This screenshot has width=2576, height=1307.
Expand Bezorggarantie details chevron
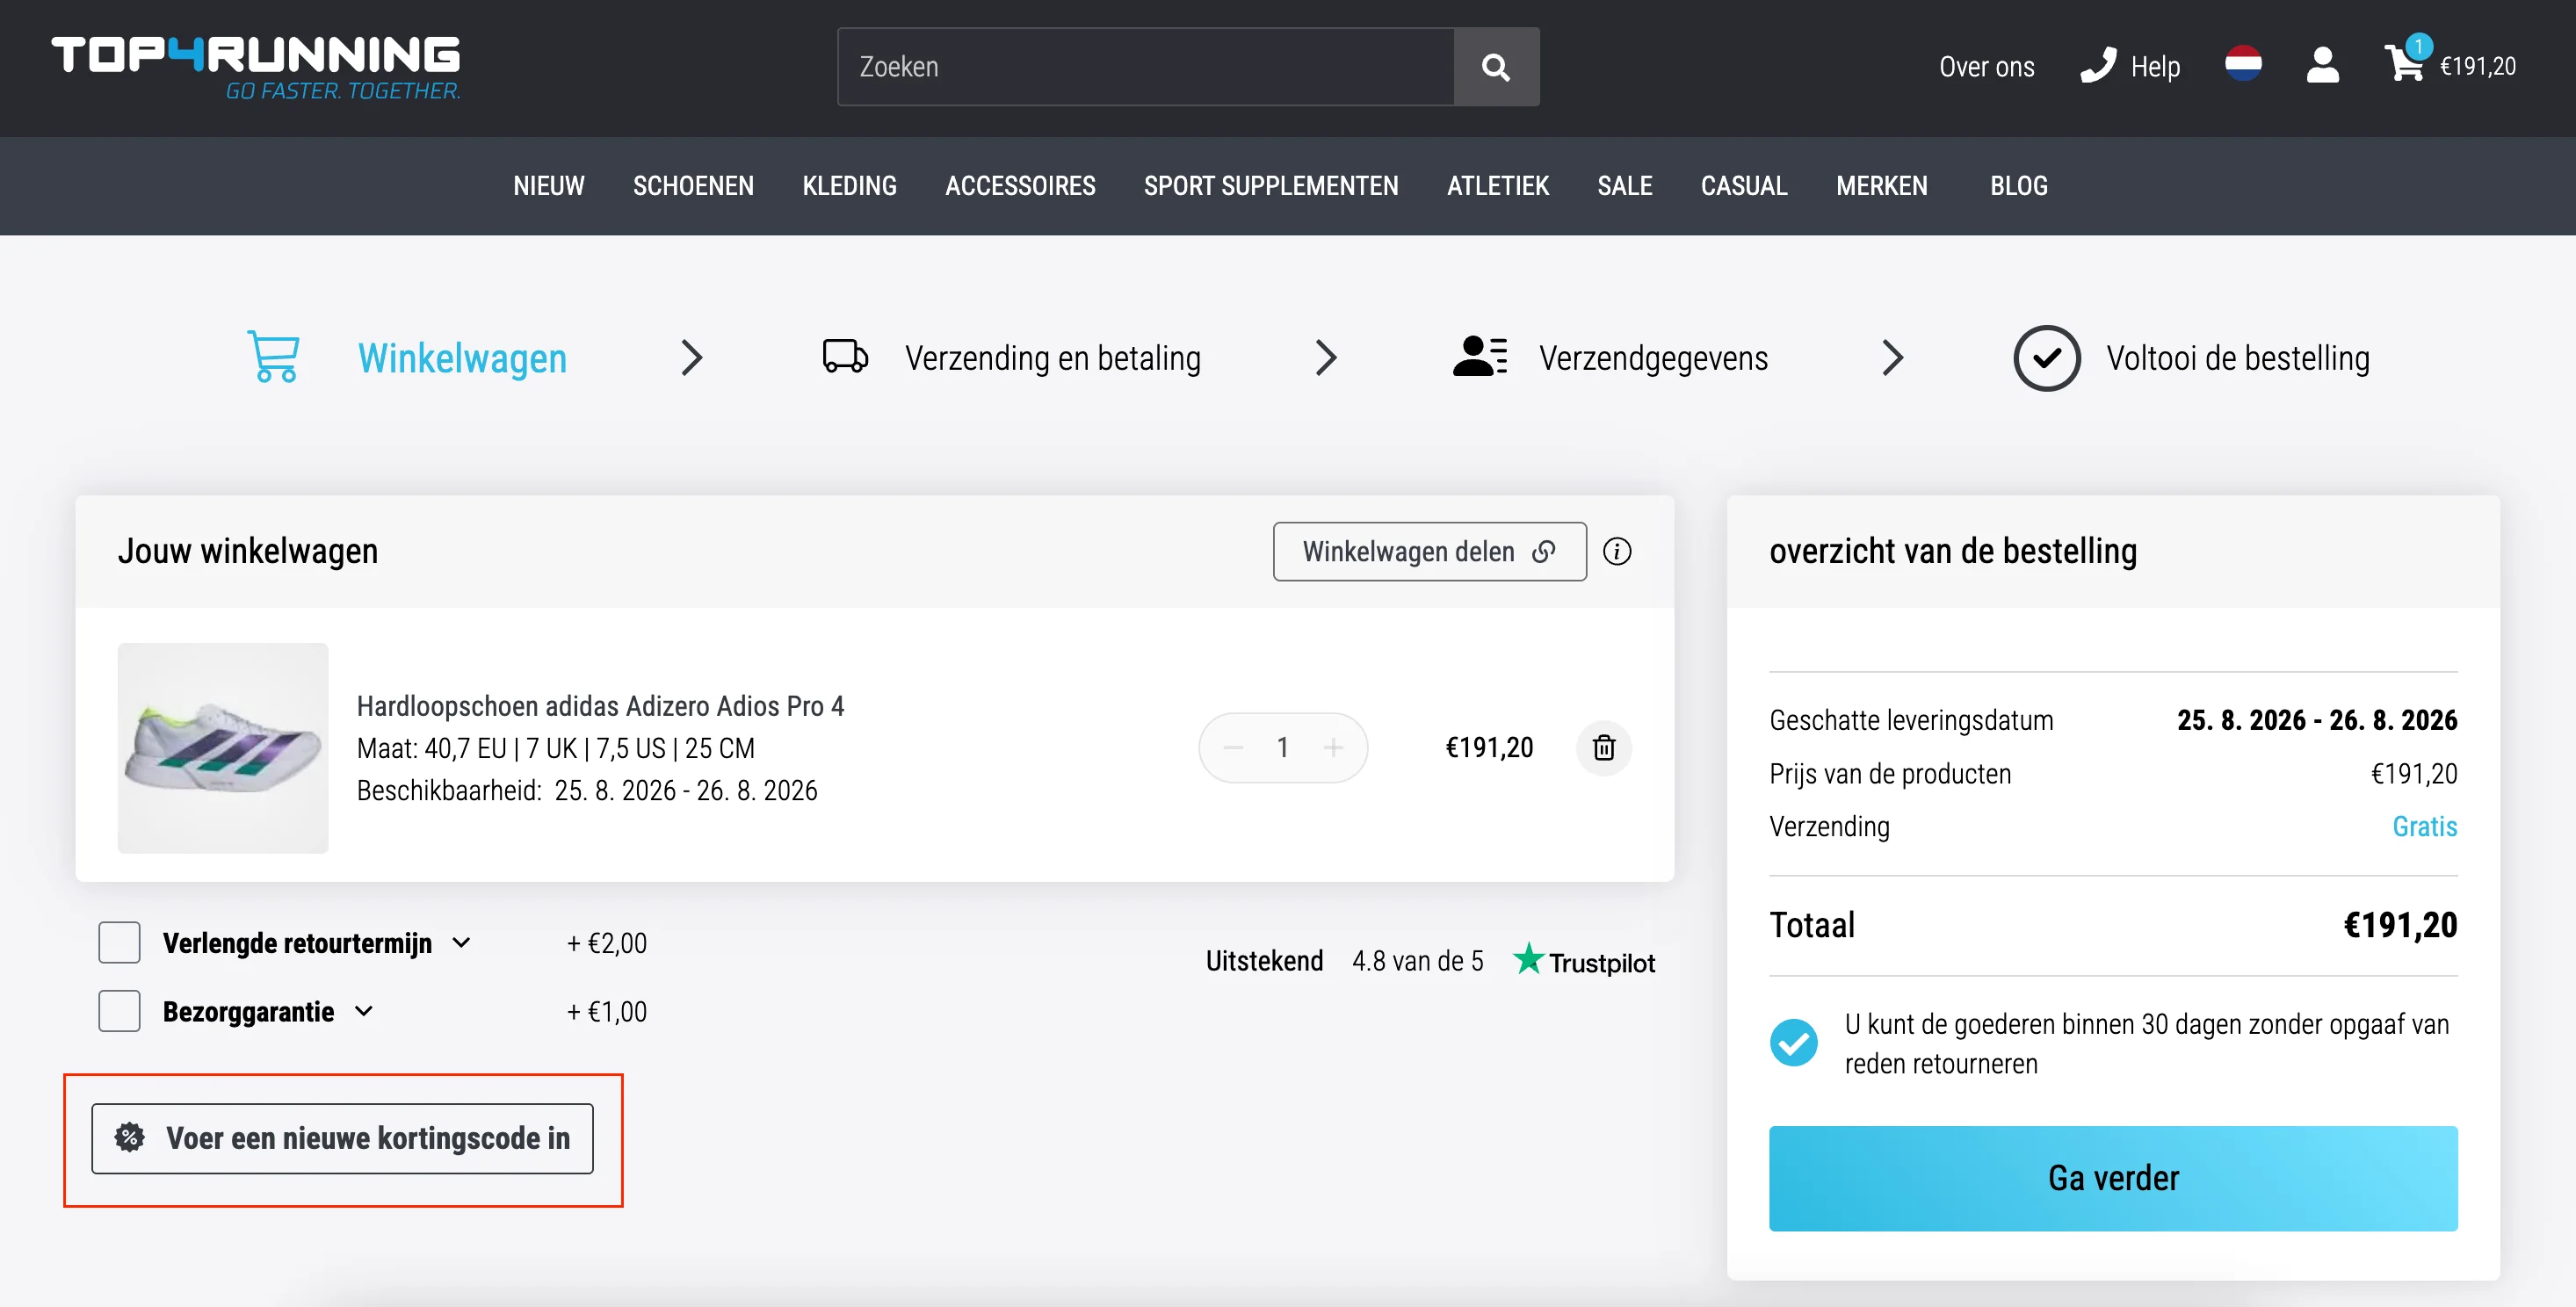[364, 1011]
